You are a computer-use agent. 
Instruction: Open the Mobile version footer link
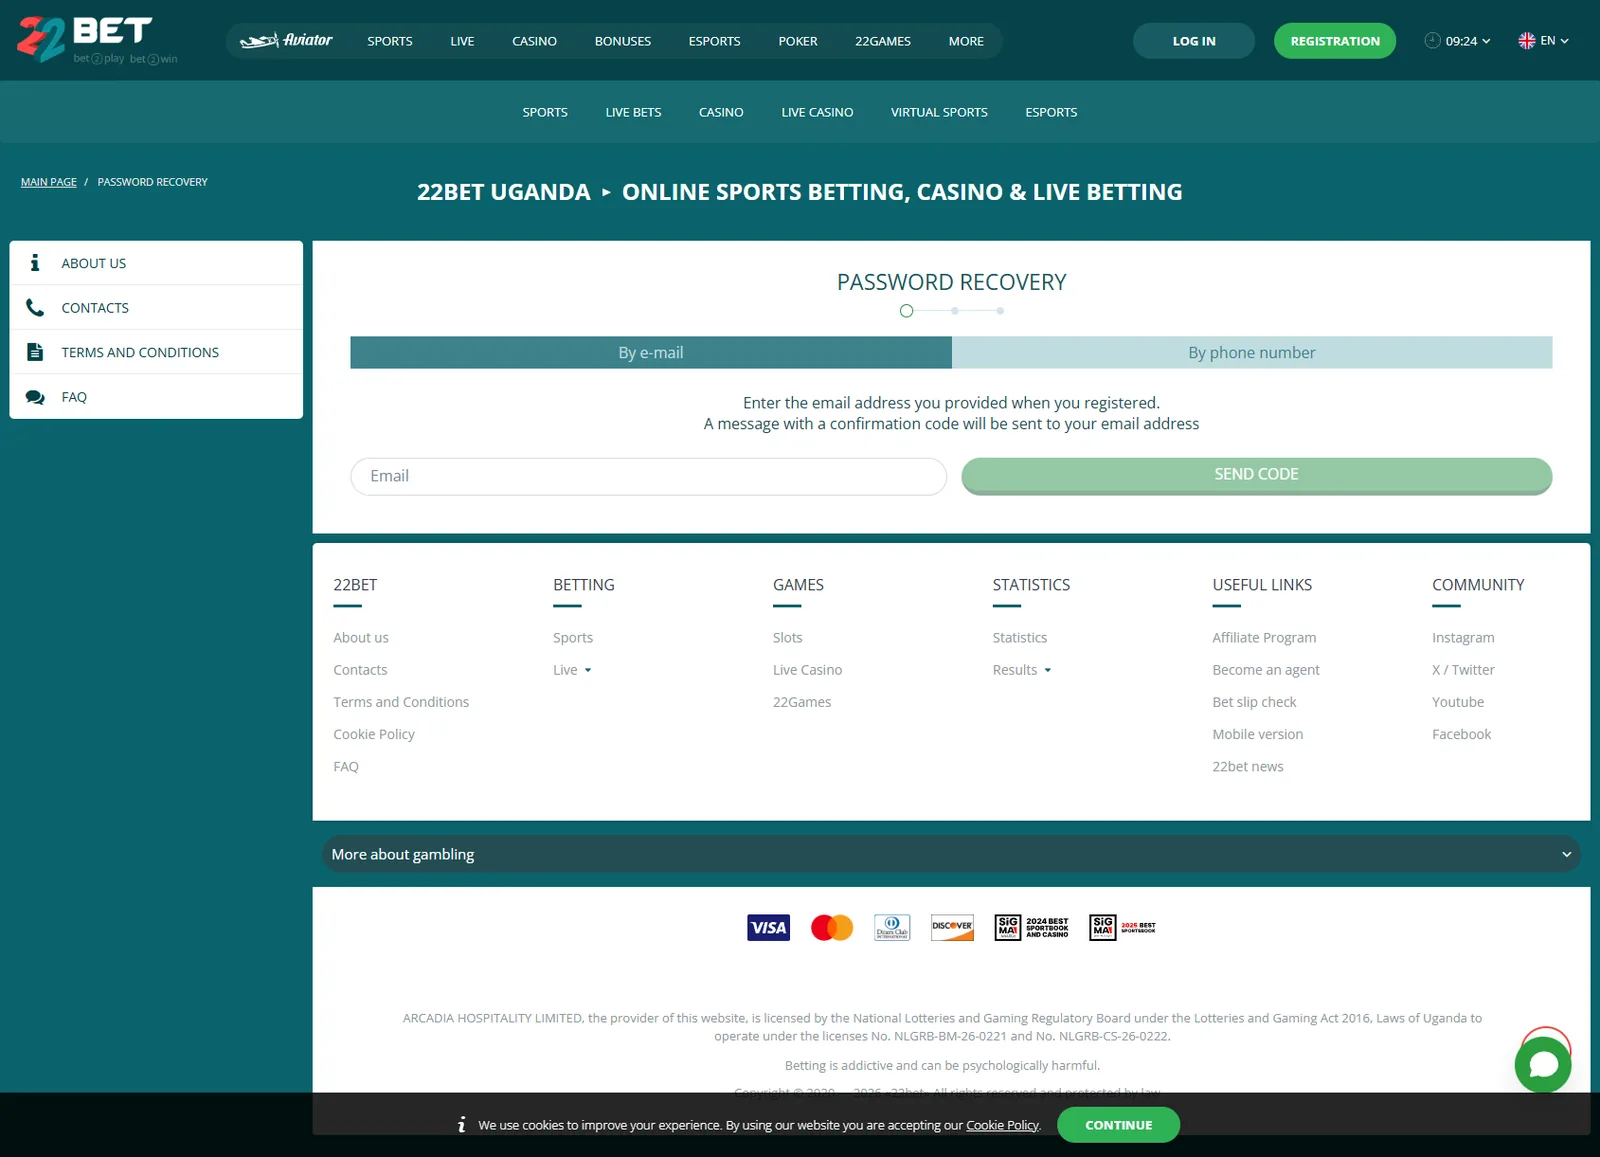tap(1258, 734)
